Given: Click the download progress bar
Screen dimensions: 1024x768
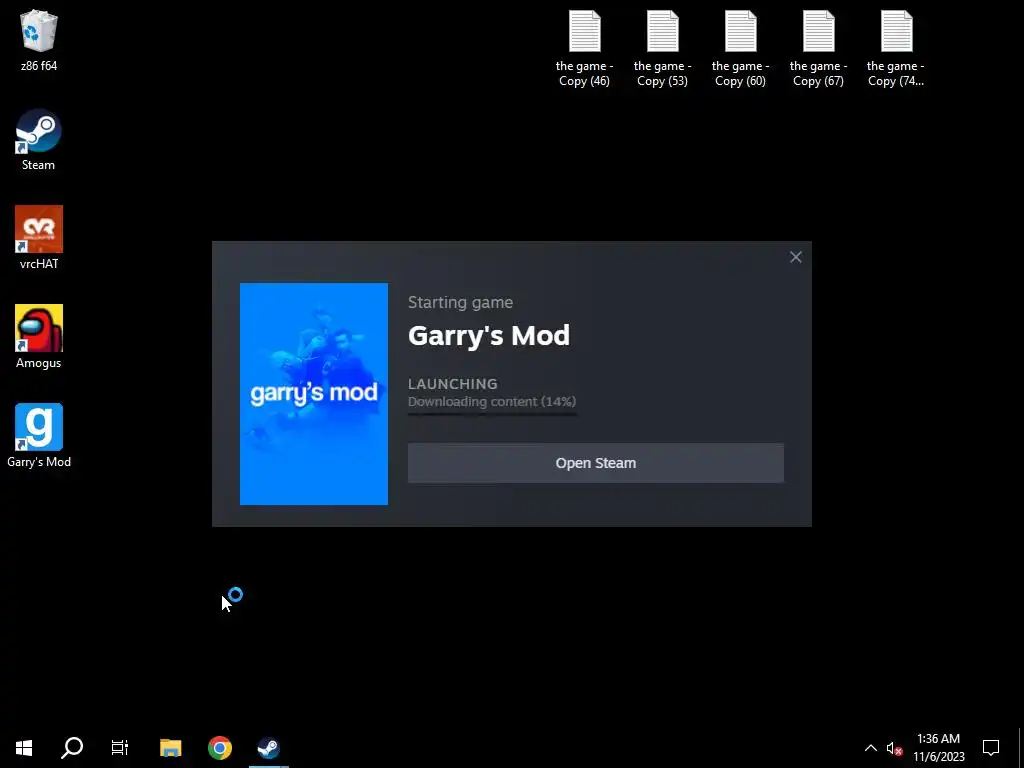Looking at the screenshot, I should point(492,414).
